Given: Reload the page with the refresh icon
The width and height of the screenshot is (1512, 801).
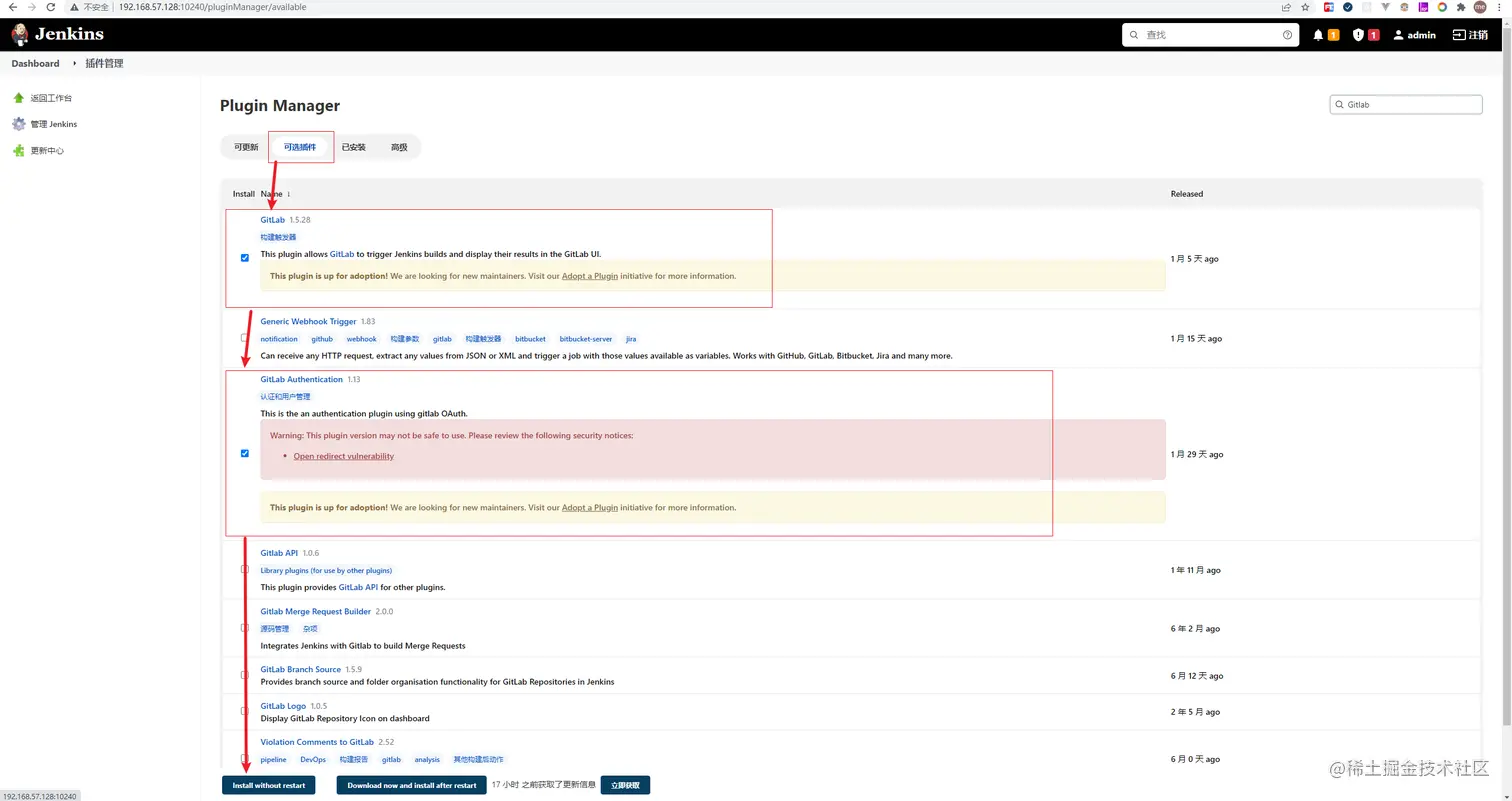Looking at the screenshot, I should click(x=52, y=7).
